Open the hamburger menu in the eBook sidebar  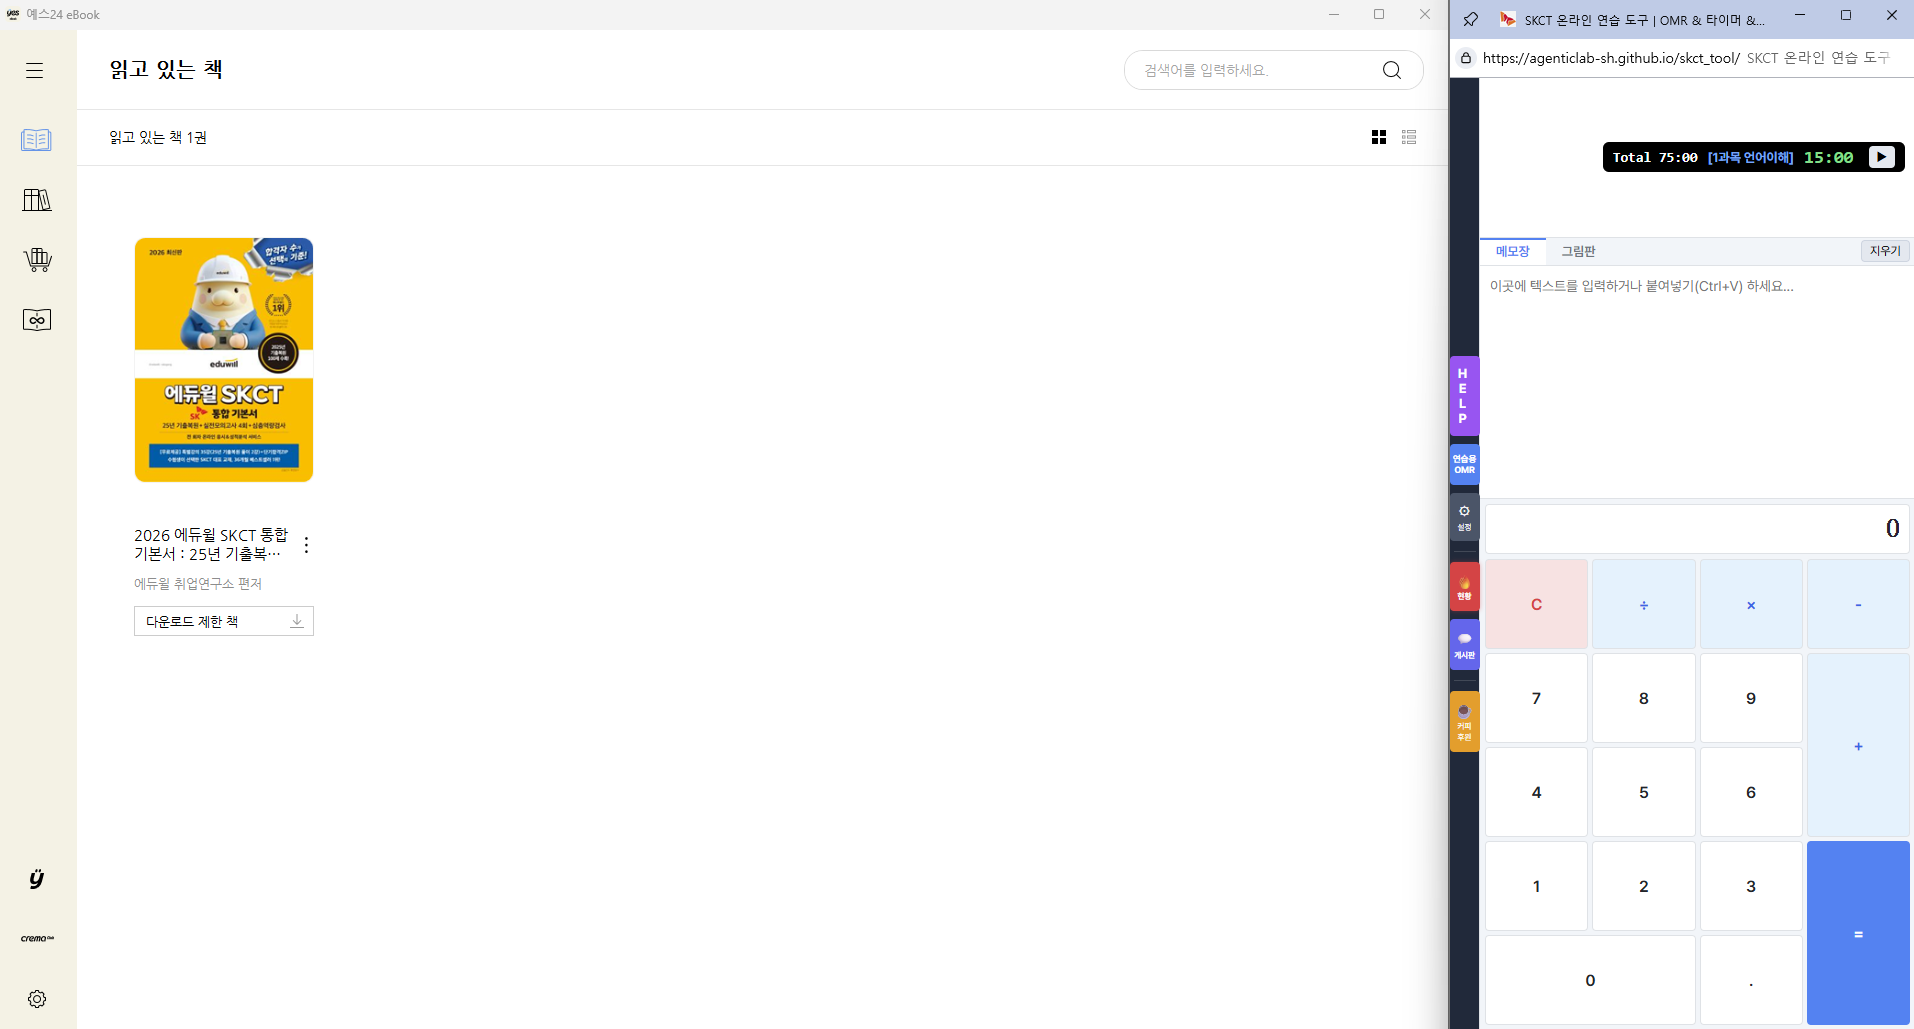pos(35,70)
